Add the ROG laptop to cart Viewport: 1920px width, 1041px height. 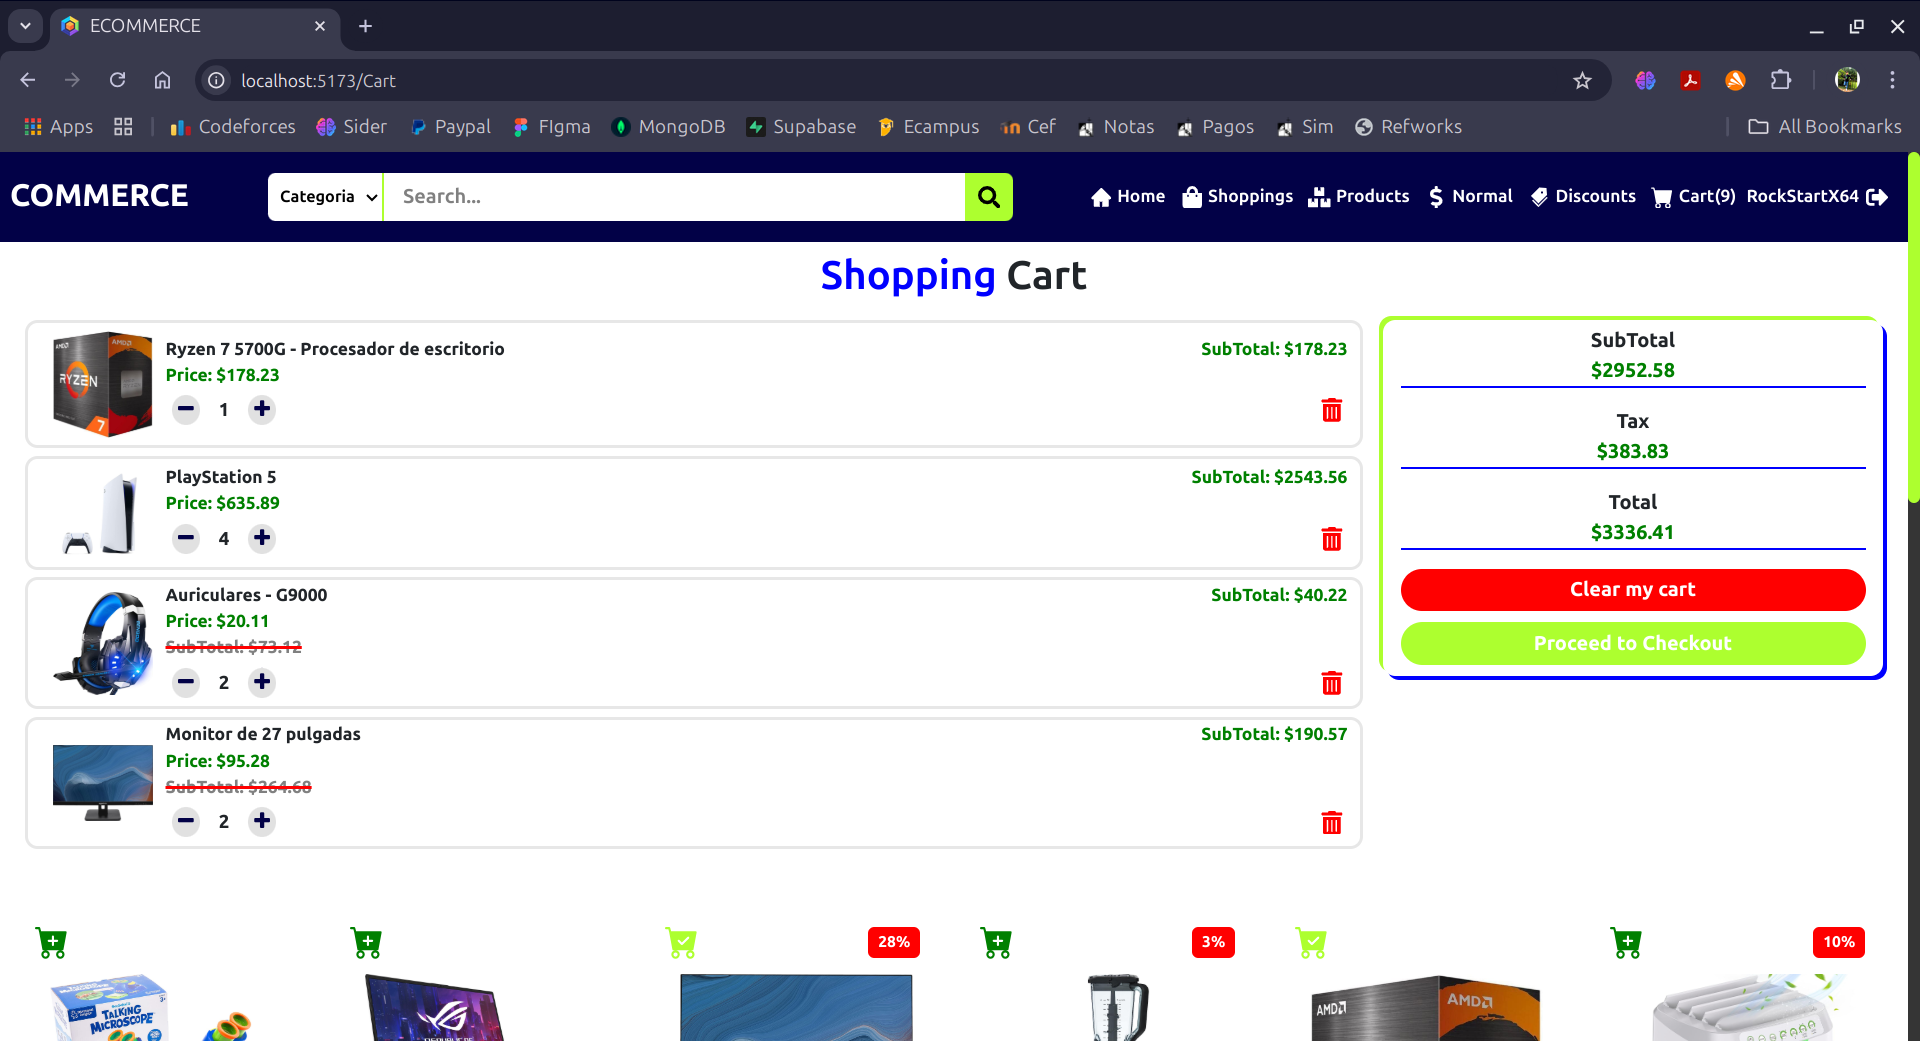[x=367, y=943]
